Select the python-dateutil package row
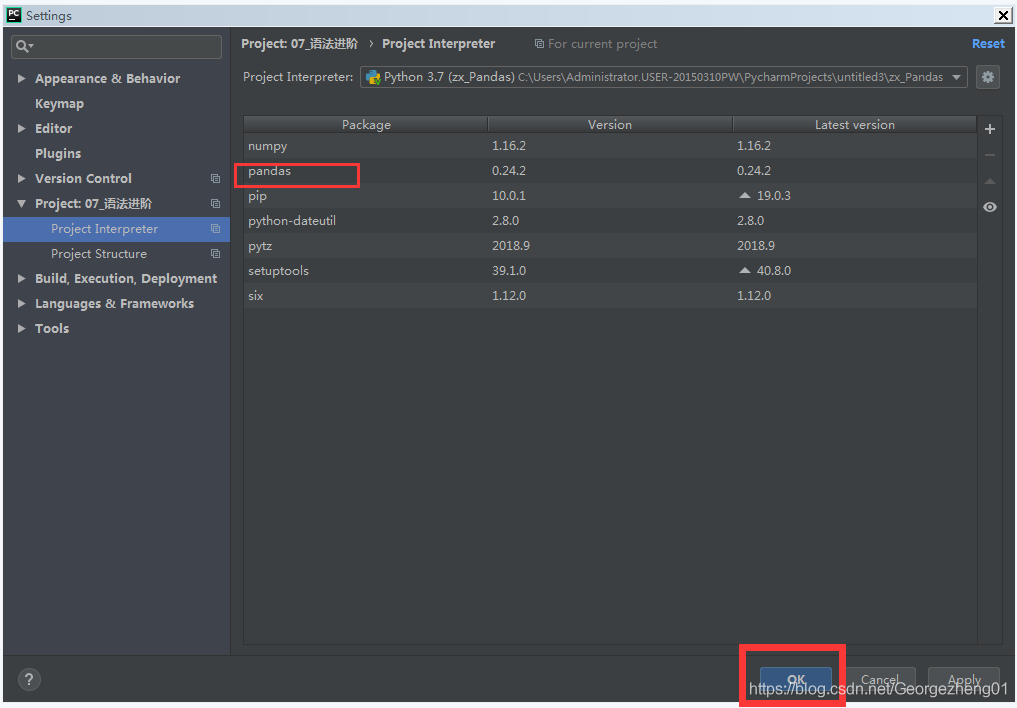 click(x=610, y=220)
